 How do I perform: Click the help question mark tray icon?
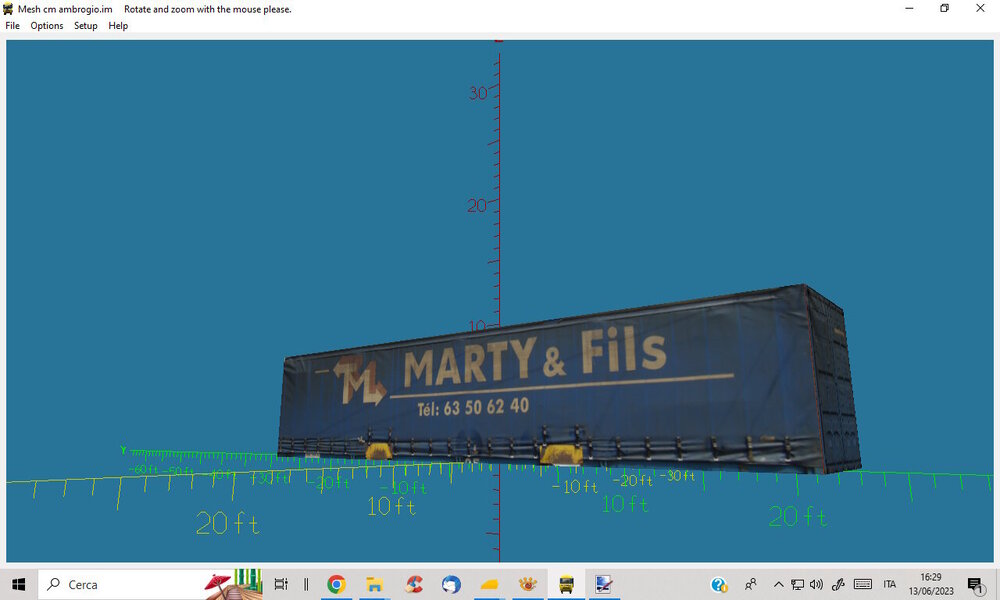[719, 584]
